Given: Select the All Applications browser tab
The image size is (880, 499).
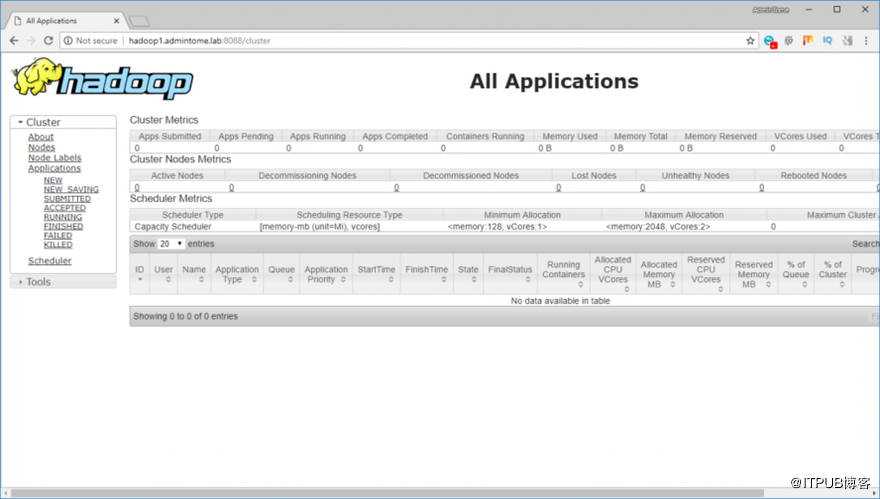Looking at the screenshot, I should [63, 21].
